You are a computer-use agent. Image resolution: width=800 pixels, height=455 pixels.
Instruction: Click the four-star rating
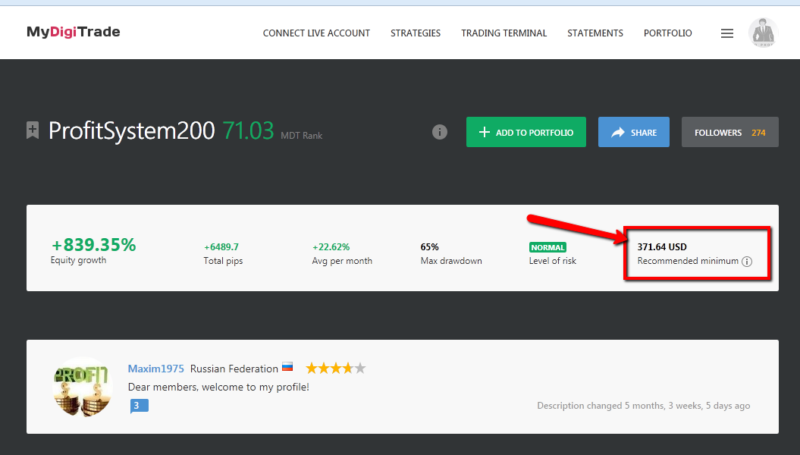(336, 368)
